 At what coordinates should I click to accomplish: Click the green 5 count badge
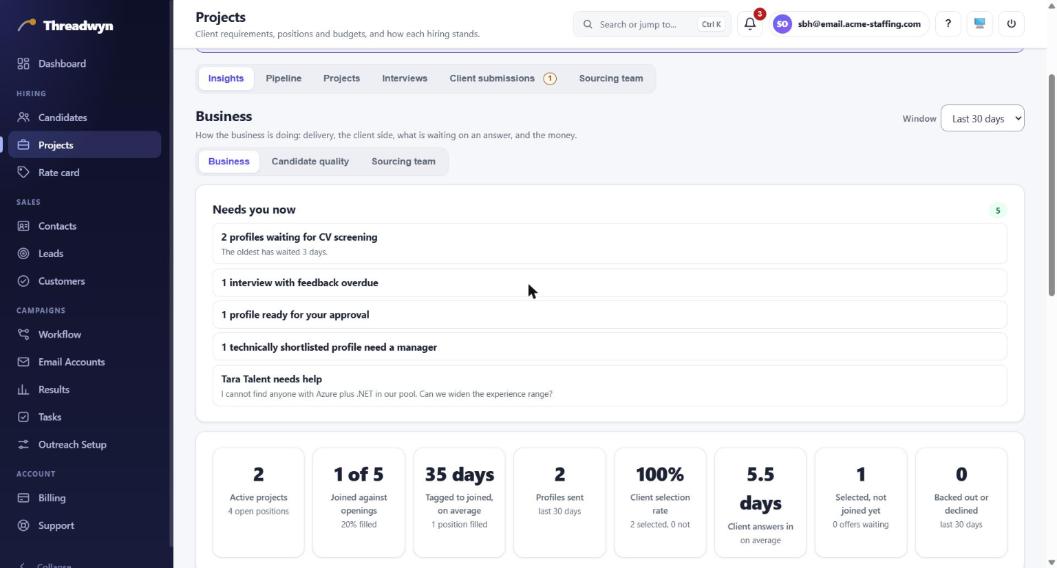[x=998, y=210]
